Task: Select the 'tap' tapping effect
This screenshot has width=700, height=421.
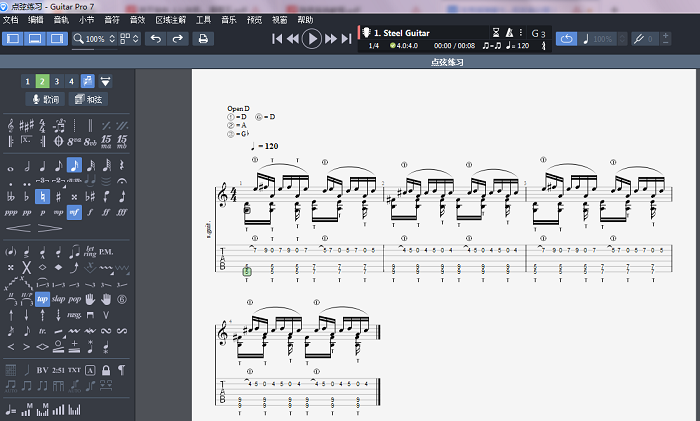Action: (43, 299)
